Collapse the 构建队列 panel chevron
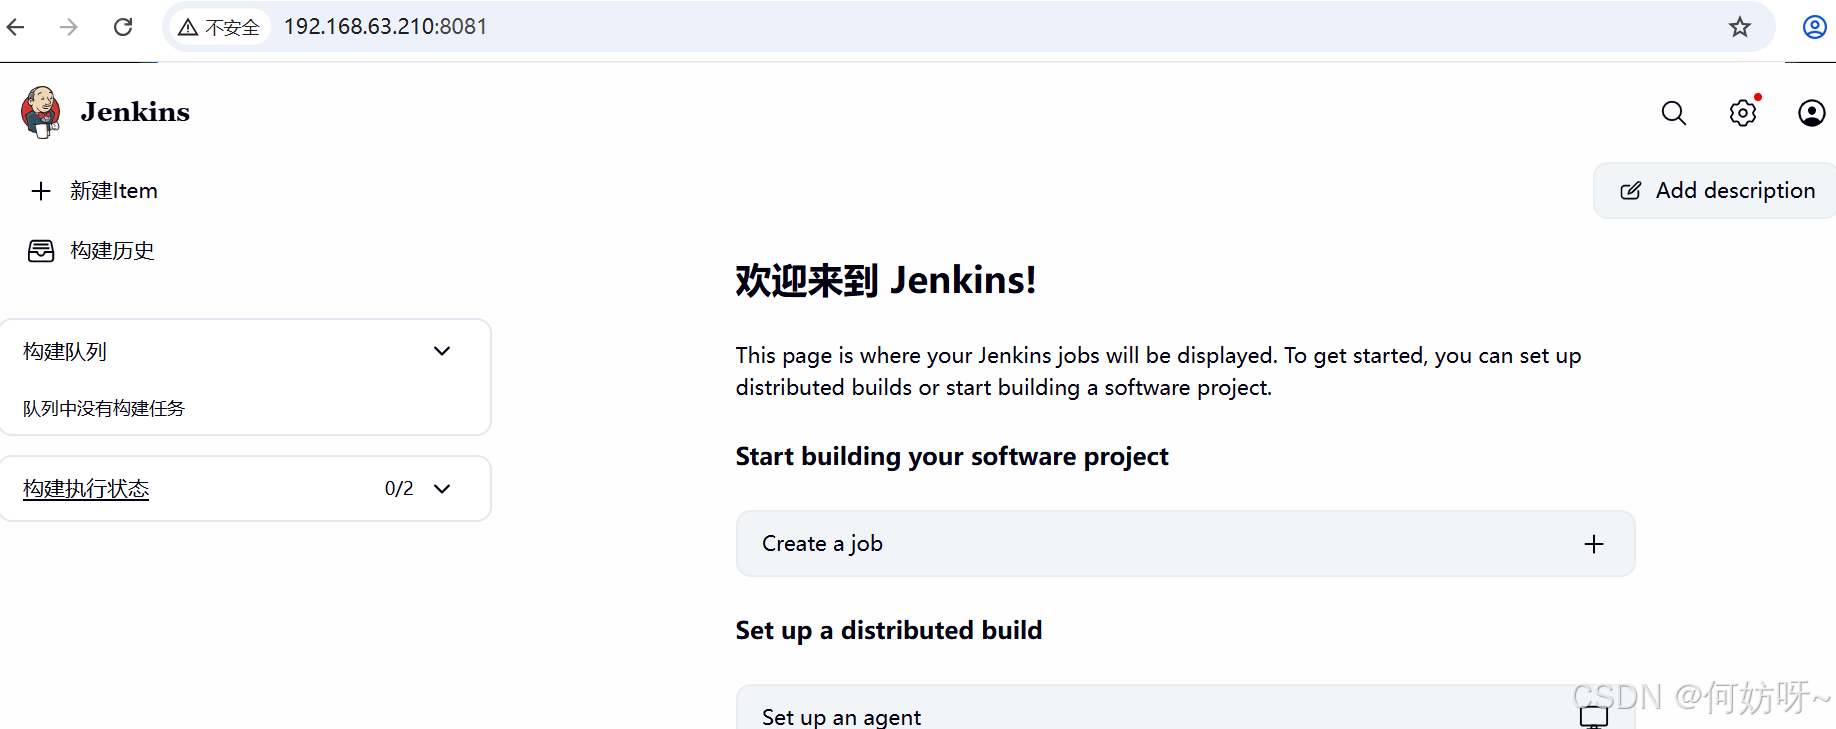1836x729 pixels. click(x=442, y=351)
